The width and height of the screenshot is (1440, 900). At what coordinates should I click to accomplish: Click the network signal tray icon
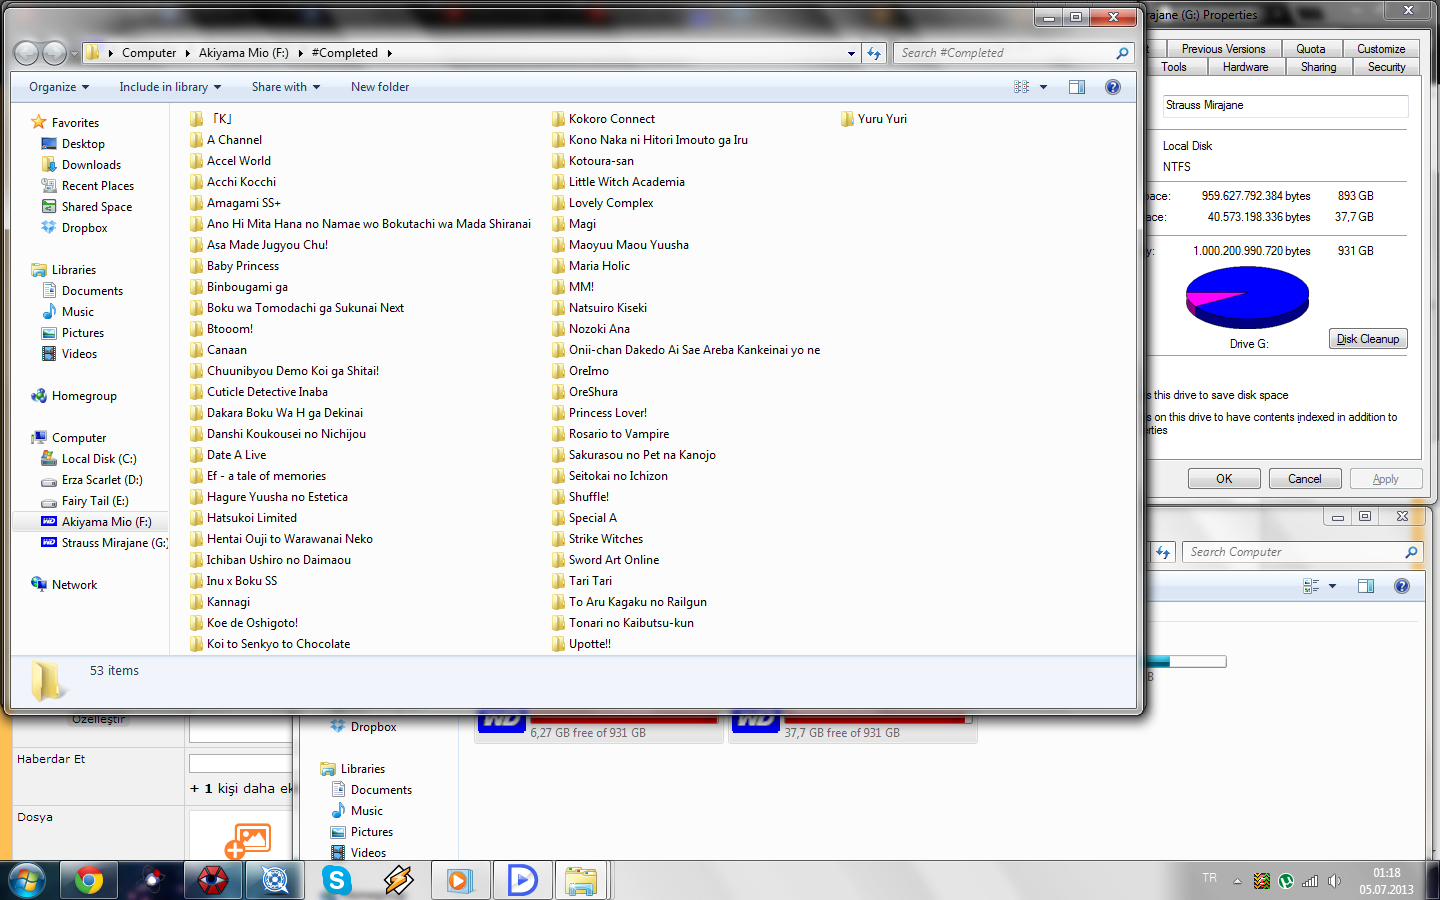[x=1310, y=881]
